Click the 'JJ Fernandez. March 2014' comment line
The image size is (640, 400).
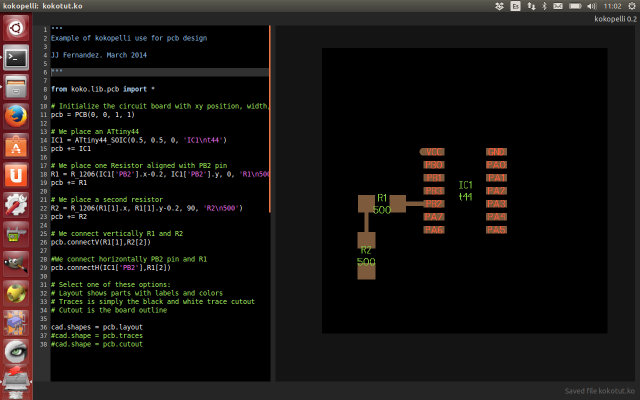[x=99, y=55]
